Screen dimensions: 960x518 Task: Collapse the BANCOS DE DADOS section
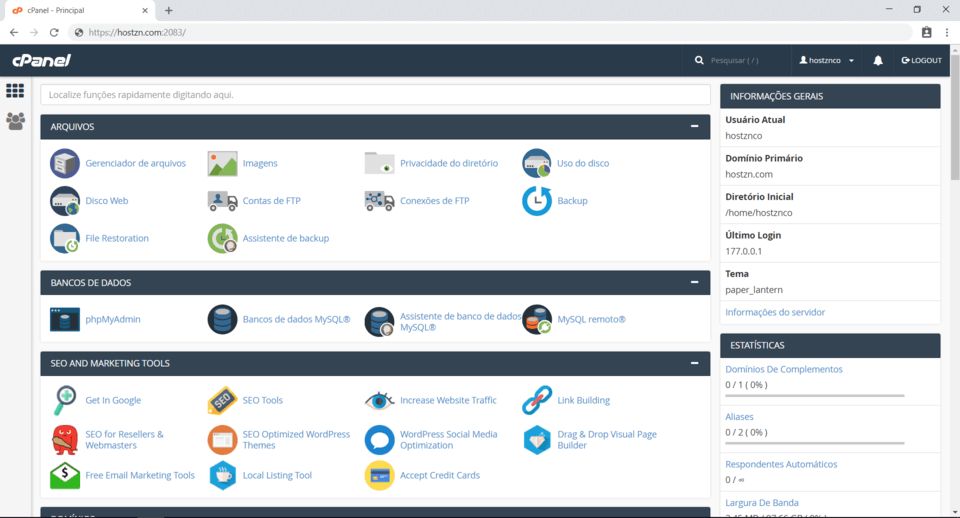(694, 282)
